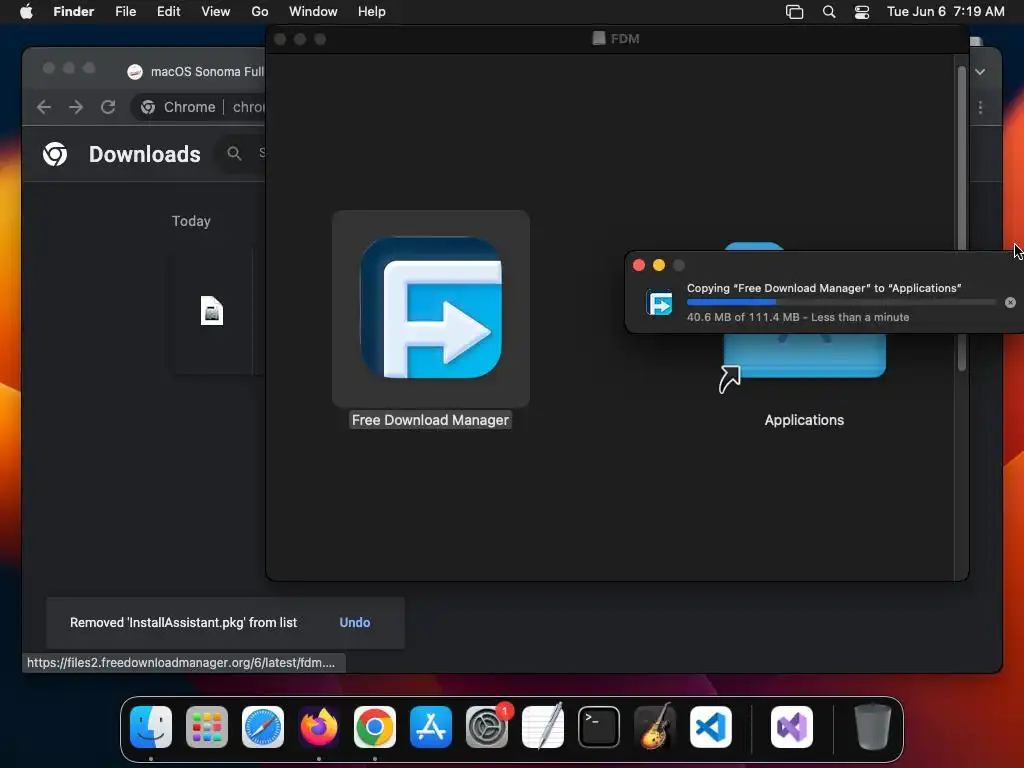Select the Free Download Manager app icon

tap(431, 308)
